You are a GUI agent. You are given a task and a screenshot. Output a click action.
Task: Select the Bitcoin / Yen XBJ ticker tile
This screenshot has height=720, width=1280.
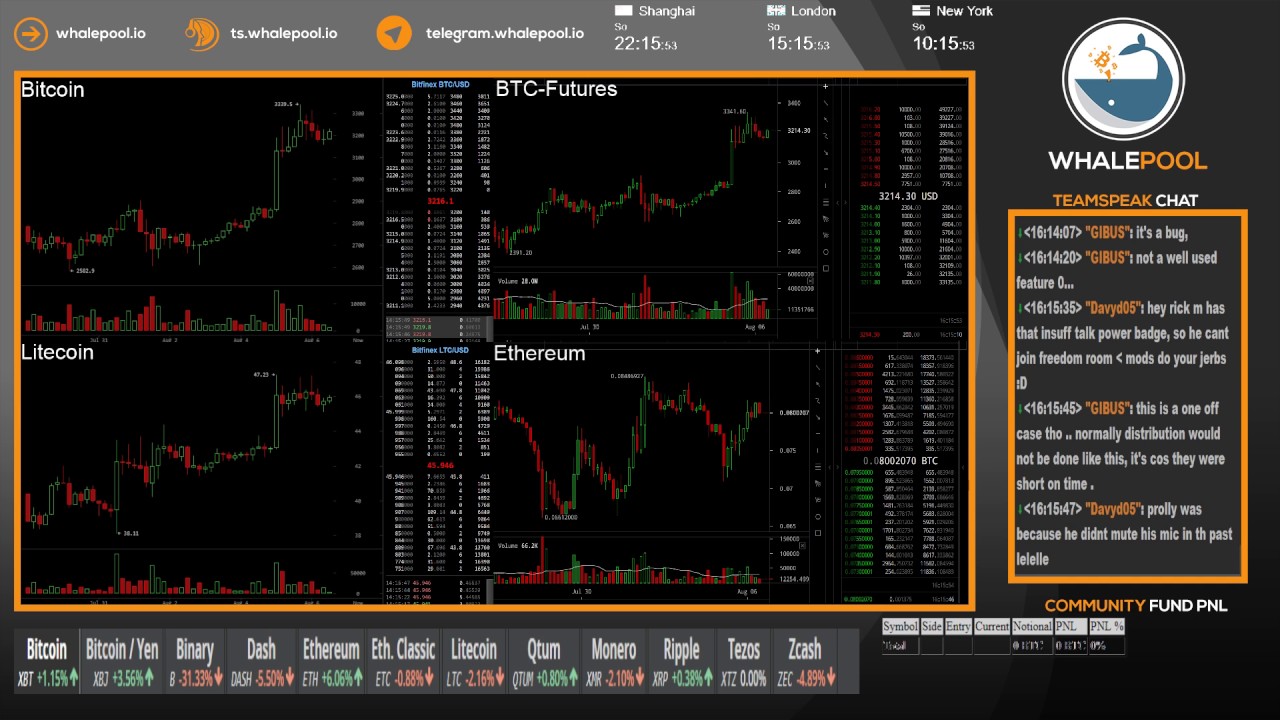(x=121, y=662)
